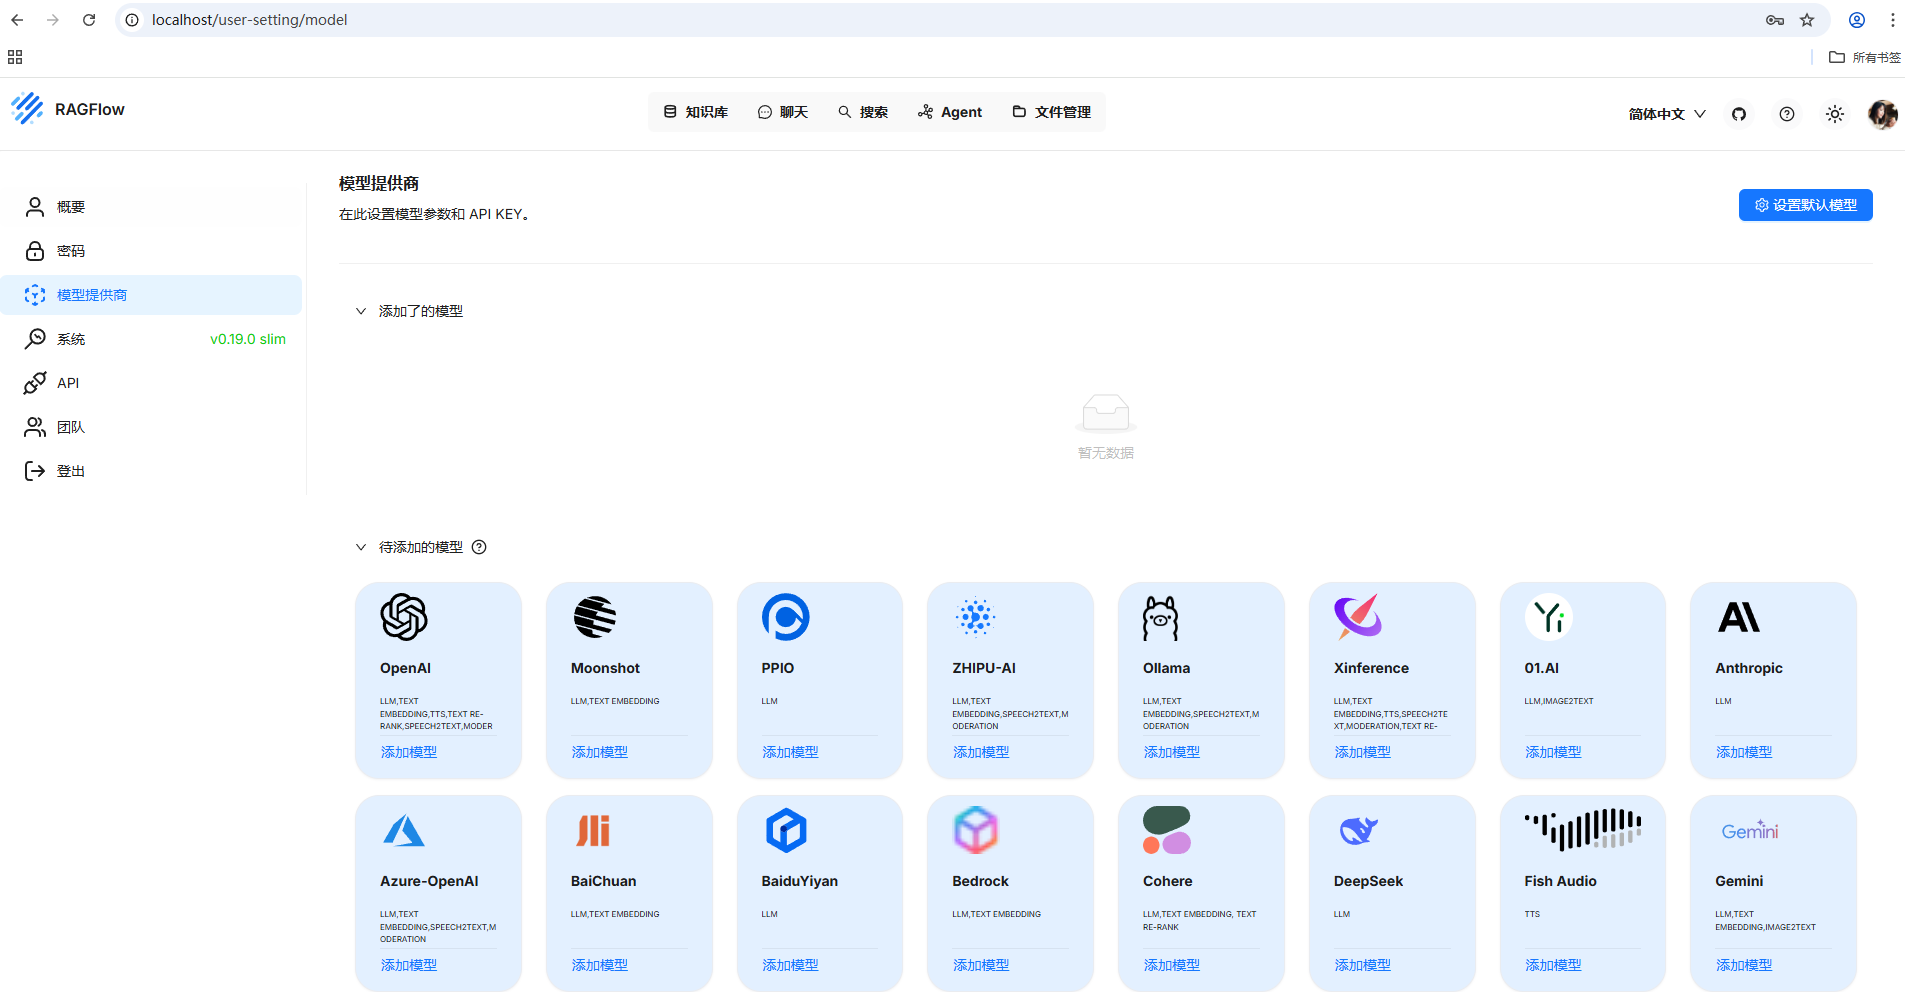Viewport: 1905px width, 992px height.
Task: Click the help icon beside 待添加的模型
Action: pos(479,547)
